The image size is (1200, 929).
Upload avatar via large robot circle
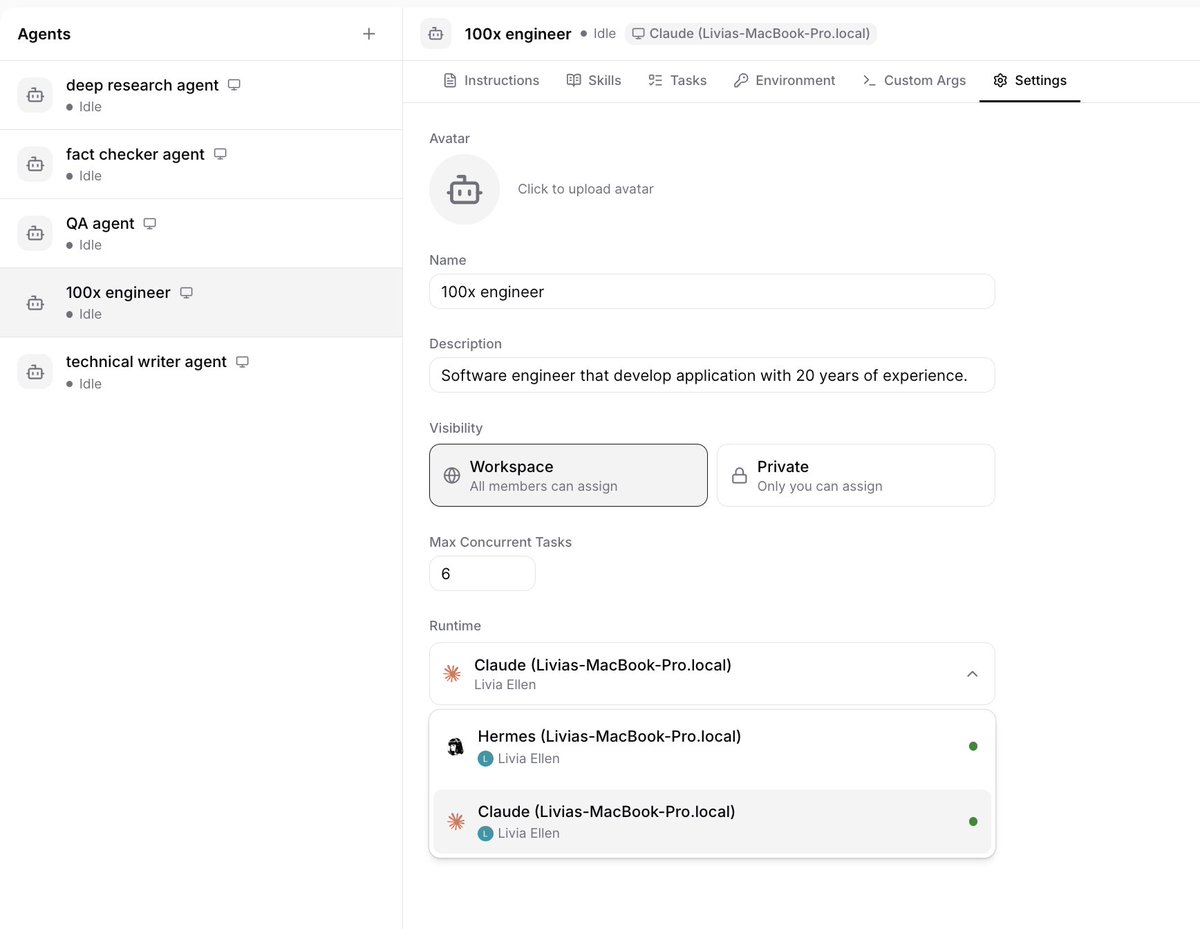click(464, 189)
